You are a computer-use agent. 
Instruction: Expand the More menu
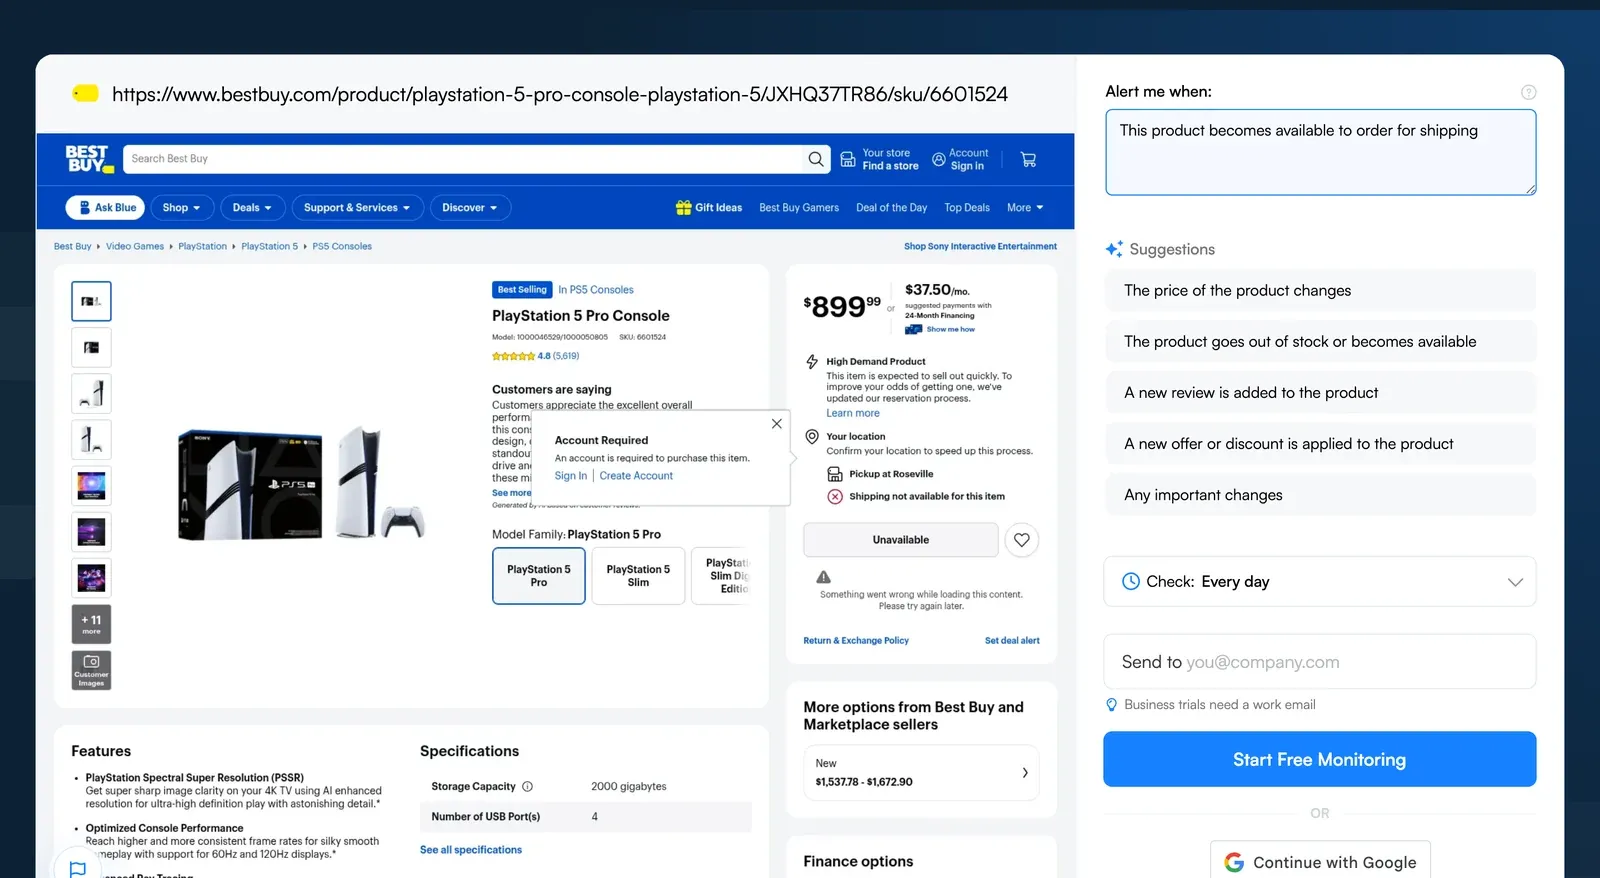(x=1025, y=208)
